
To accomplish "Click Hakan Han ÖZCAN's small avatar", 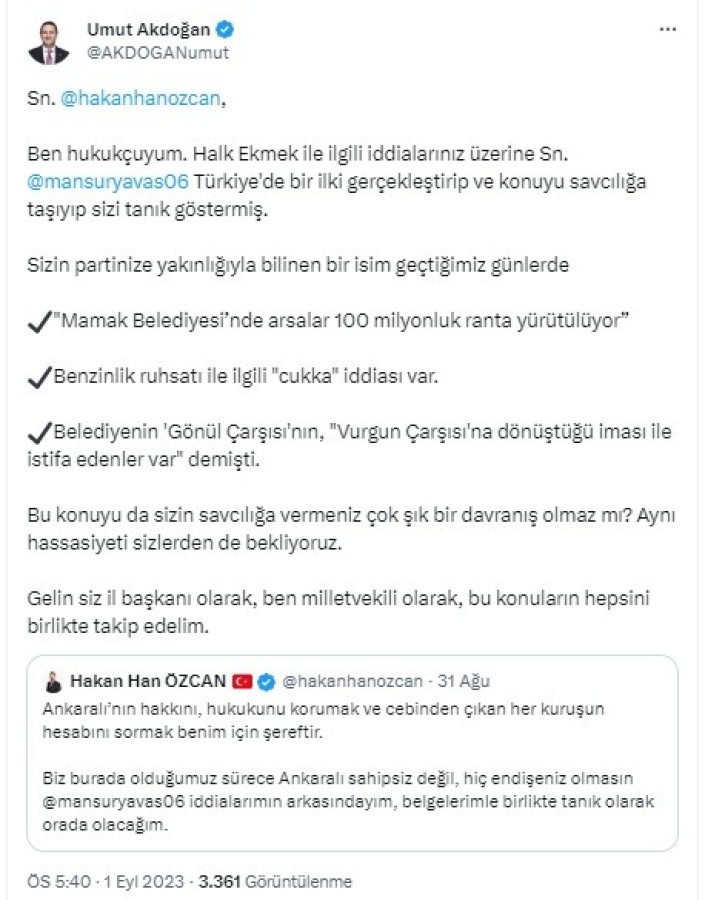I will (x=55, y=682).
